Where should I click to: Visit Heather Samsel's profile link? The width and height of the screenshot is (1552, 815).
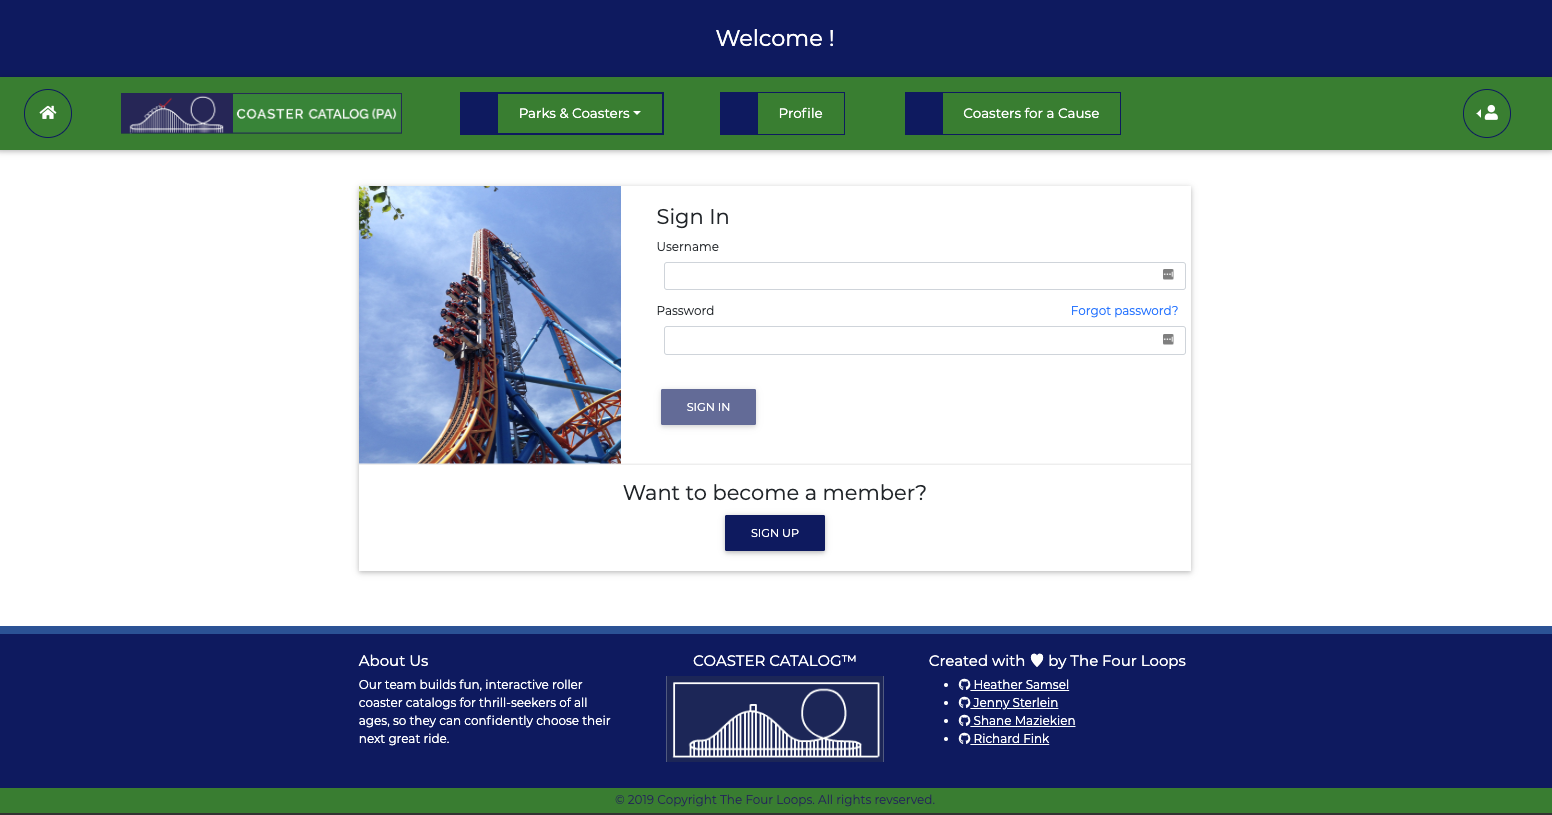click(1020, 684)
